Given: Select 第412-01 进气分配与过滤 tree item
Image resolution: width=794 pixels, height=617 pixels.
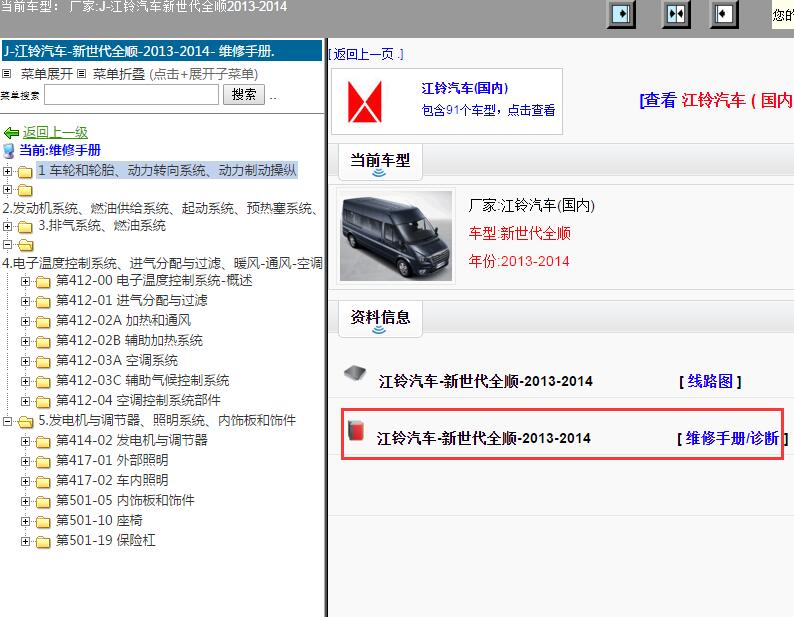Looking at the screenshot, I should (132, 301).
